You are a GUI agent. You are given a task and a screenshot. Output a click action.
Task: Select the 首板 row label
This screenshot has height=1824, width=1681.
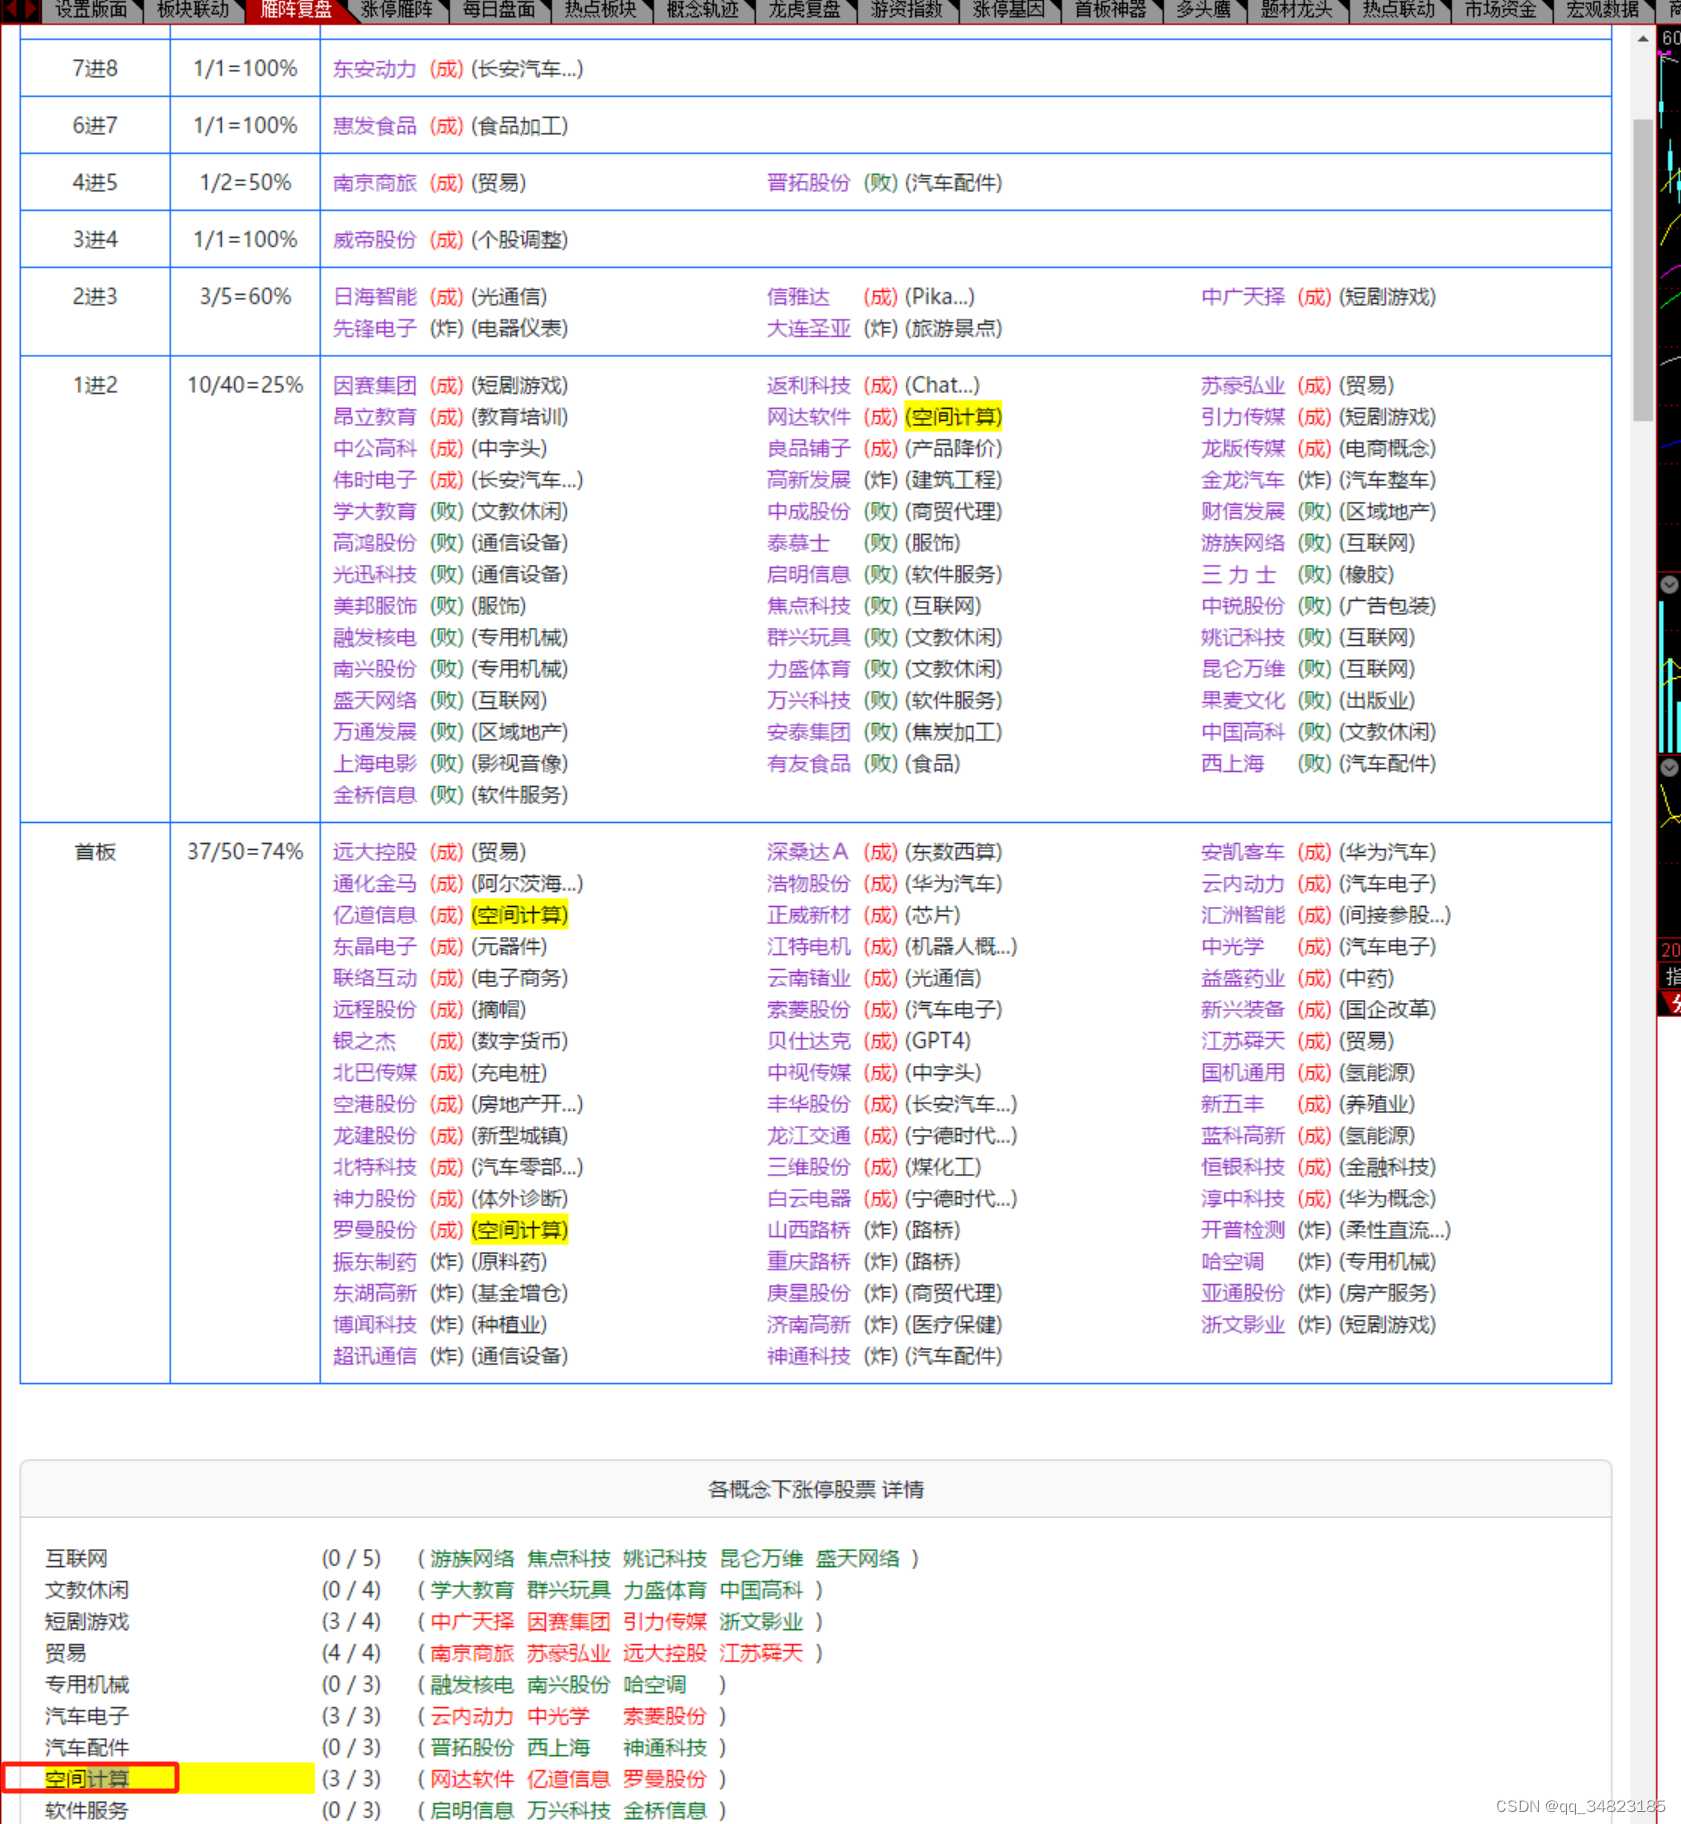pyautogui.click(x=95, y=852)
